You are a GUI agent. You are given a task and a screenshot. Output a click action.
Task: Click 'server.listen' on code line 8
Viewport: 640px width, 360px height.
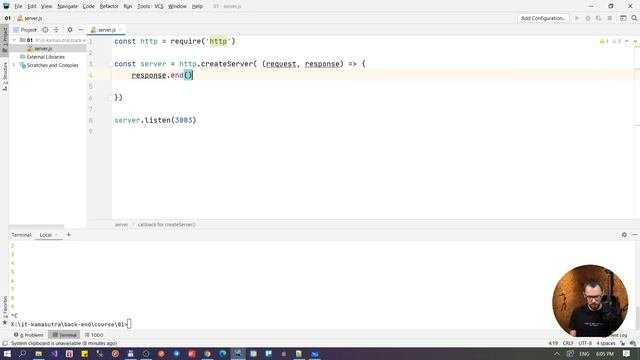(142, 120)
